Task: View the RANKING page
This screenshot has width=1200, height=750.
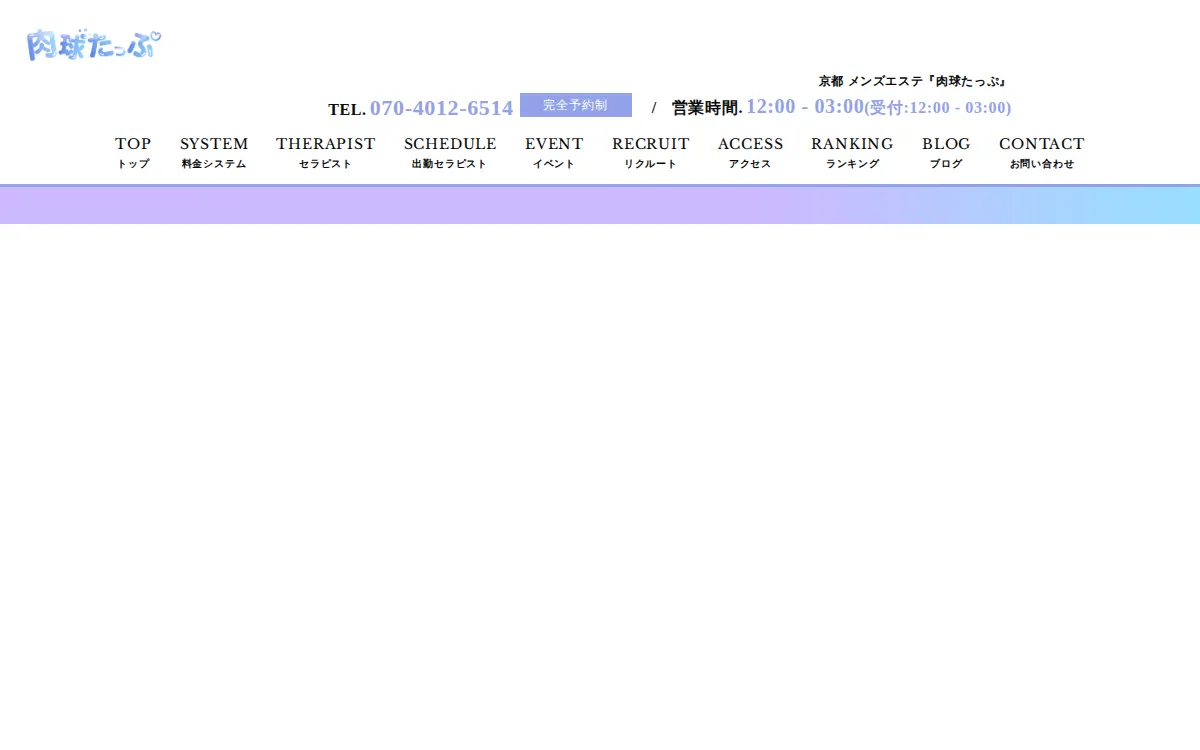Action: click(852, 152)
